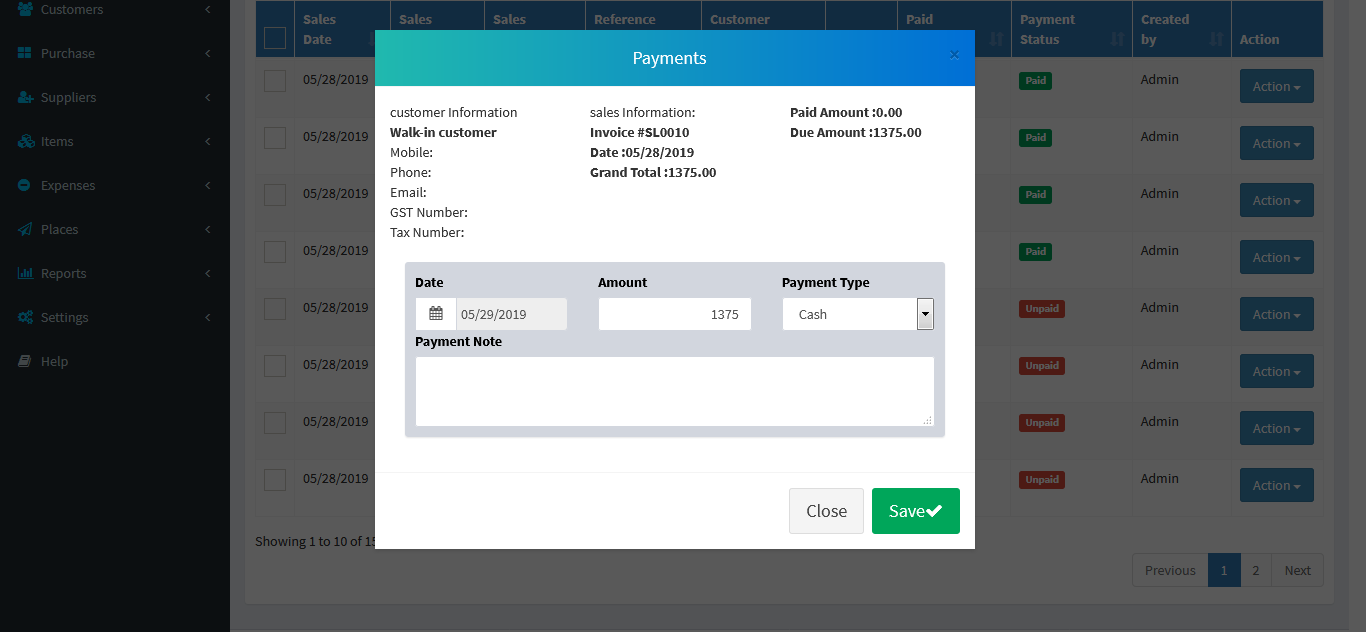Image resolution: width=1366 pixels, height=632 pixels.
Task: Click the Help book icon
Action: (25, 361)
